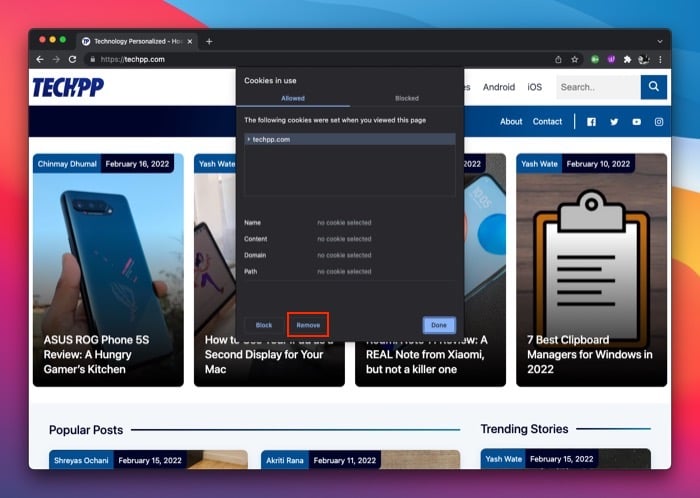
Task: Open a new browser tab
Action: (x=209, y=42)
